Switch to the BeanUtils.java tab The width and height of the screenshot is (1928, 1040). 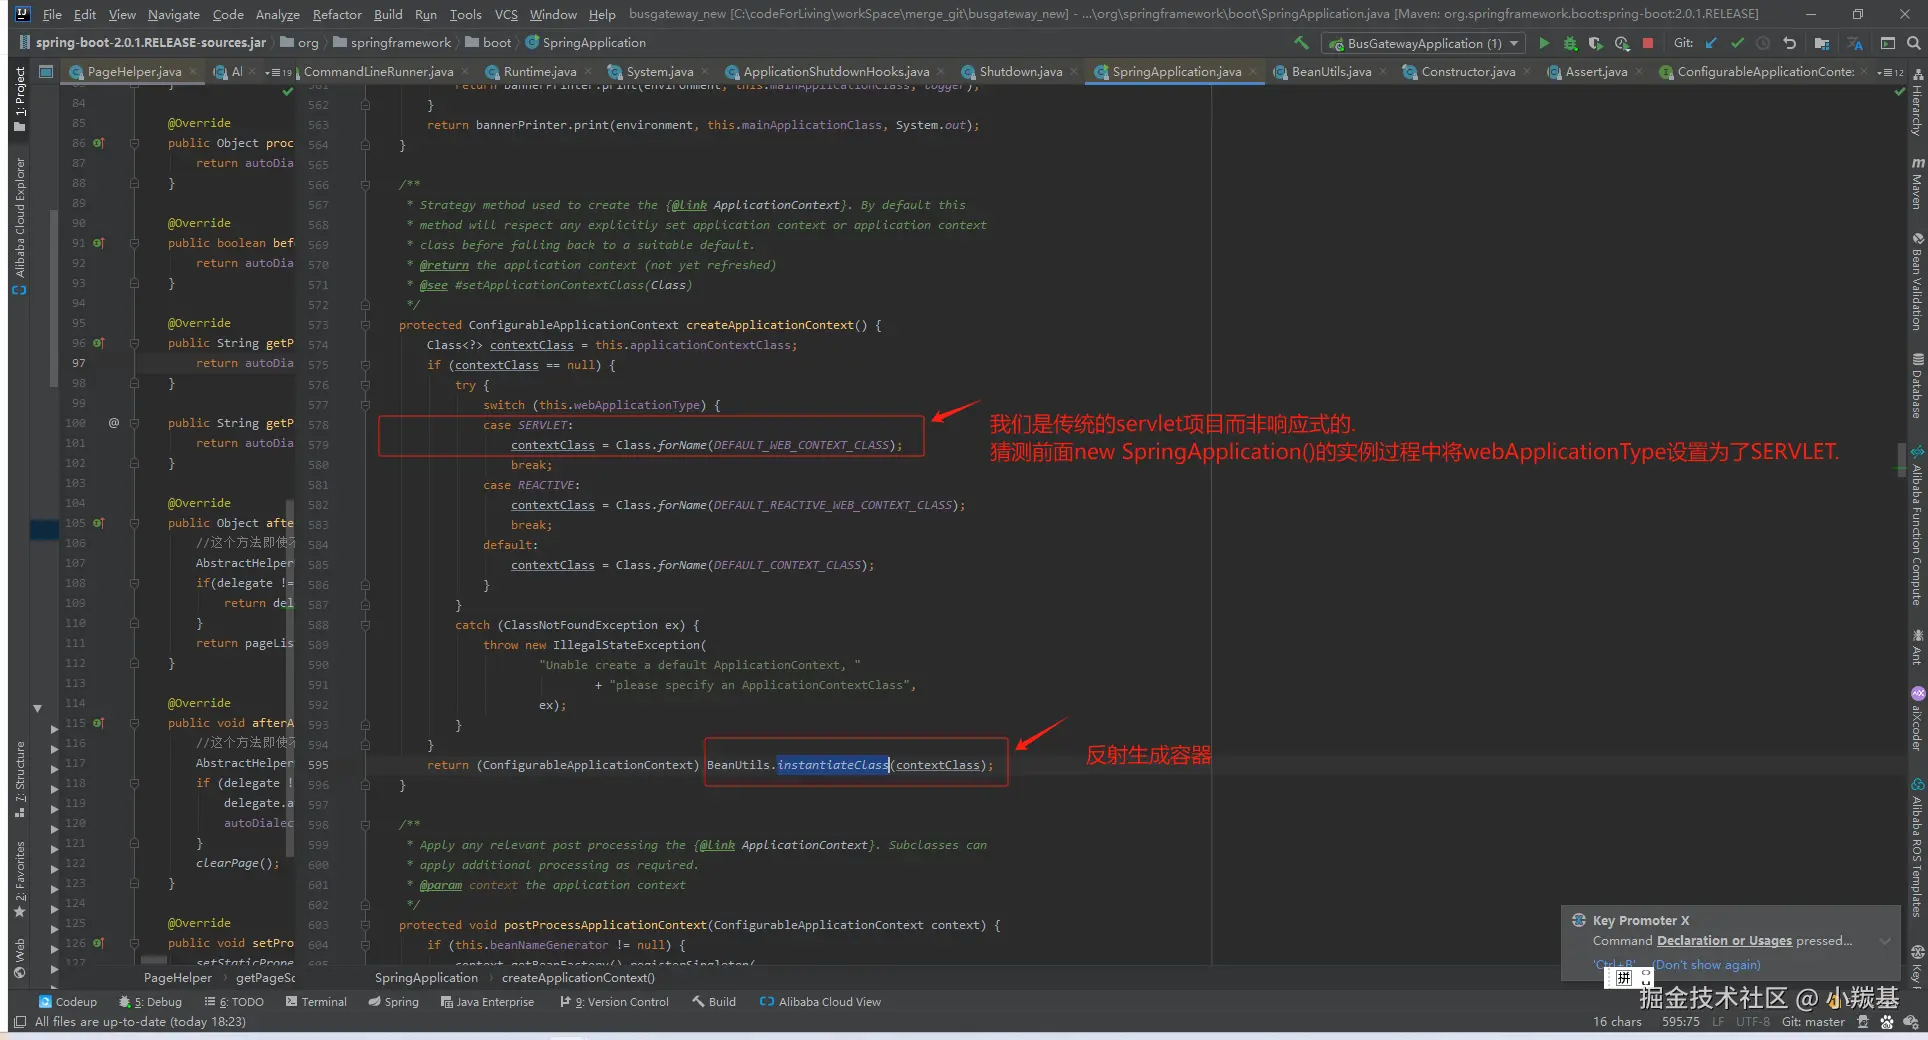1331,72
